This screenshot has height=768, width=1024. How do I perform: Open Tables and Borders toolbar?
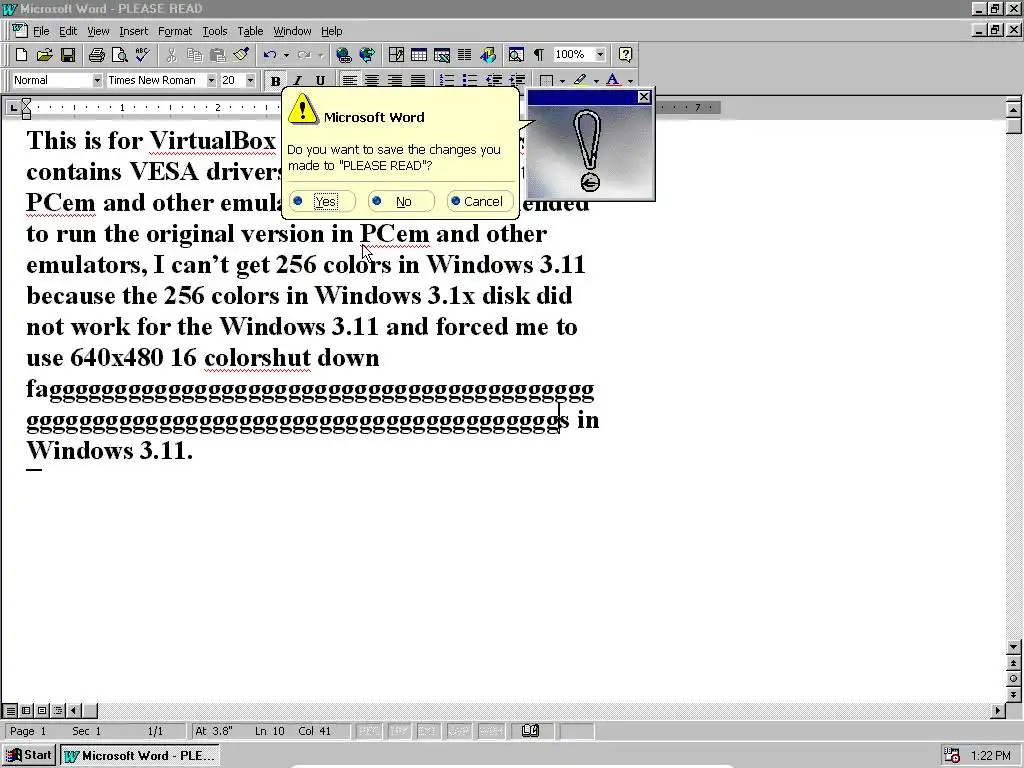coord(396,55)
